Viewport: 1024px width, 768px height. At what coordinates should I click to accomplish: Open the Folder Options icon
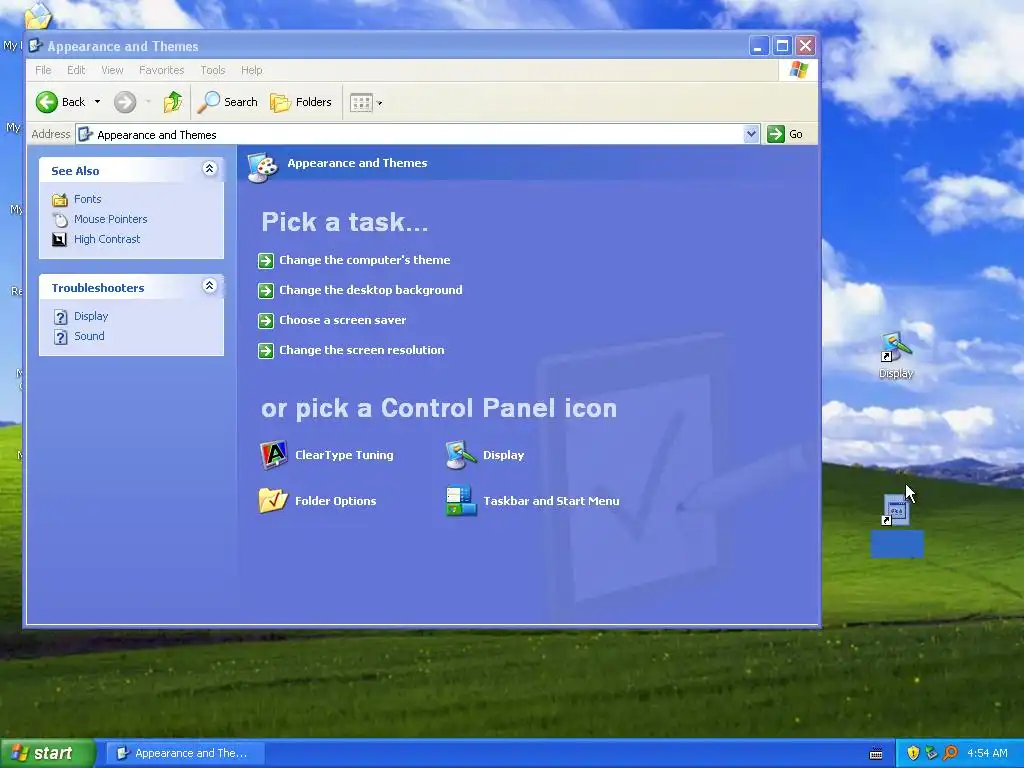(x=273, y=501)
